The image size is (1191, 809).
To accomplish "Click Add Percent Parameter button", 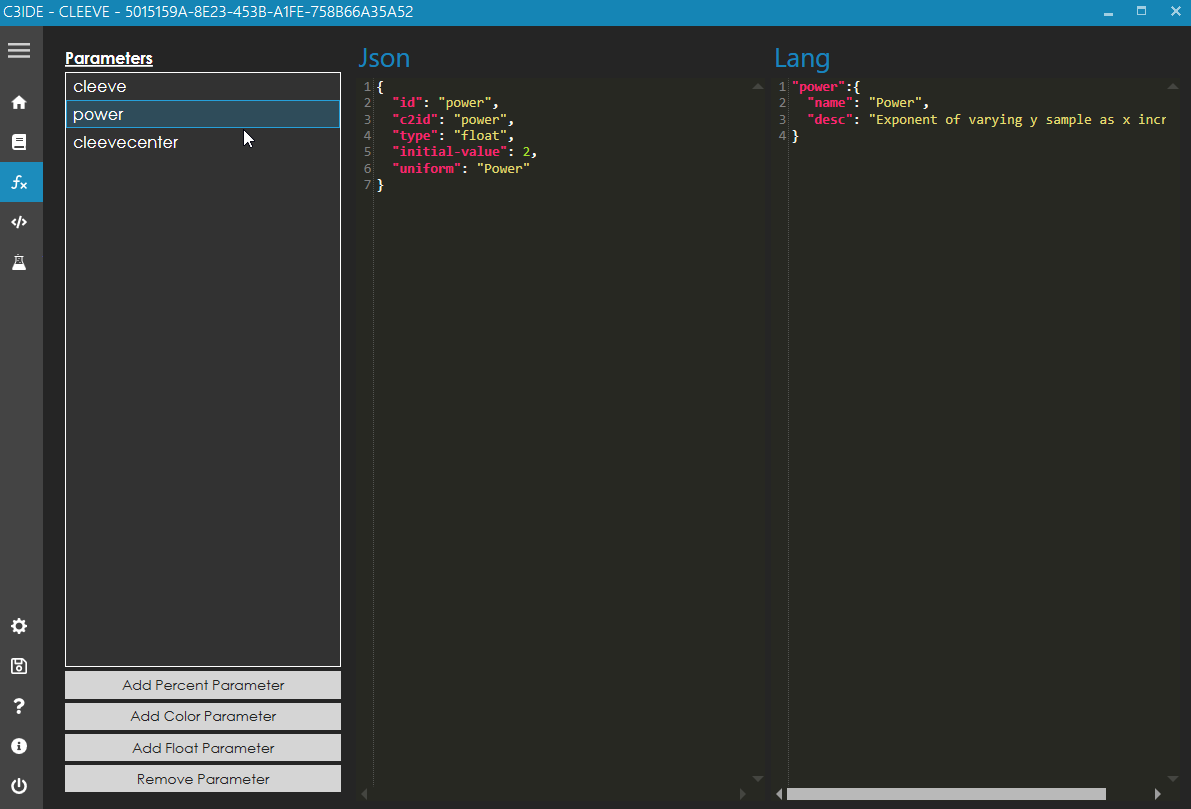I will [x=203, y=685].
